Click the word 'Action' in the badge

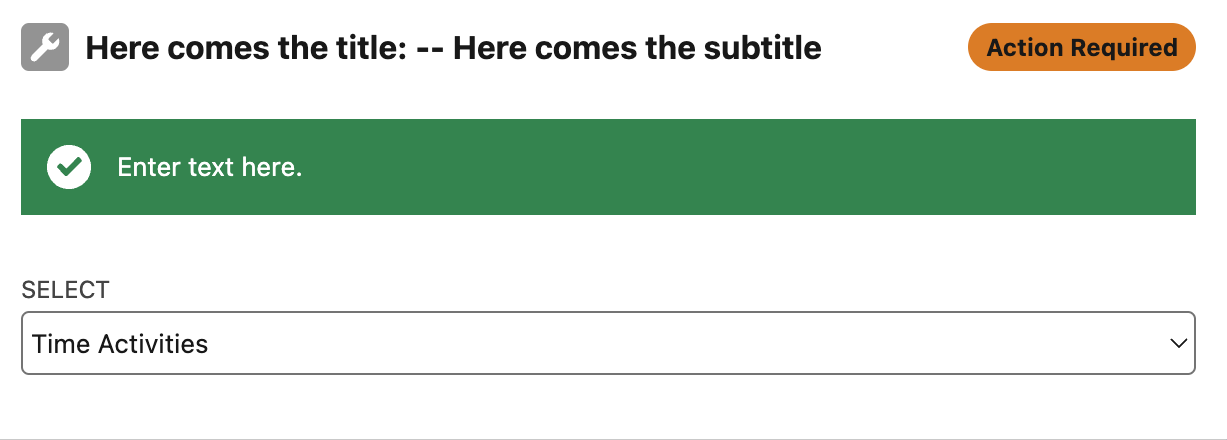click(x=1026, y=47)
